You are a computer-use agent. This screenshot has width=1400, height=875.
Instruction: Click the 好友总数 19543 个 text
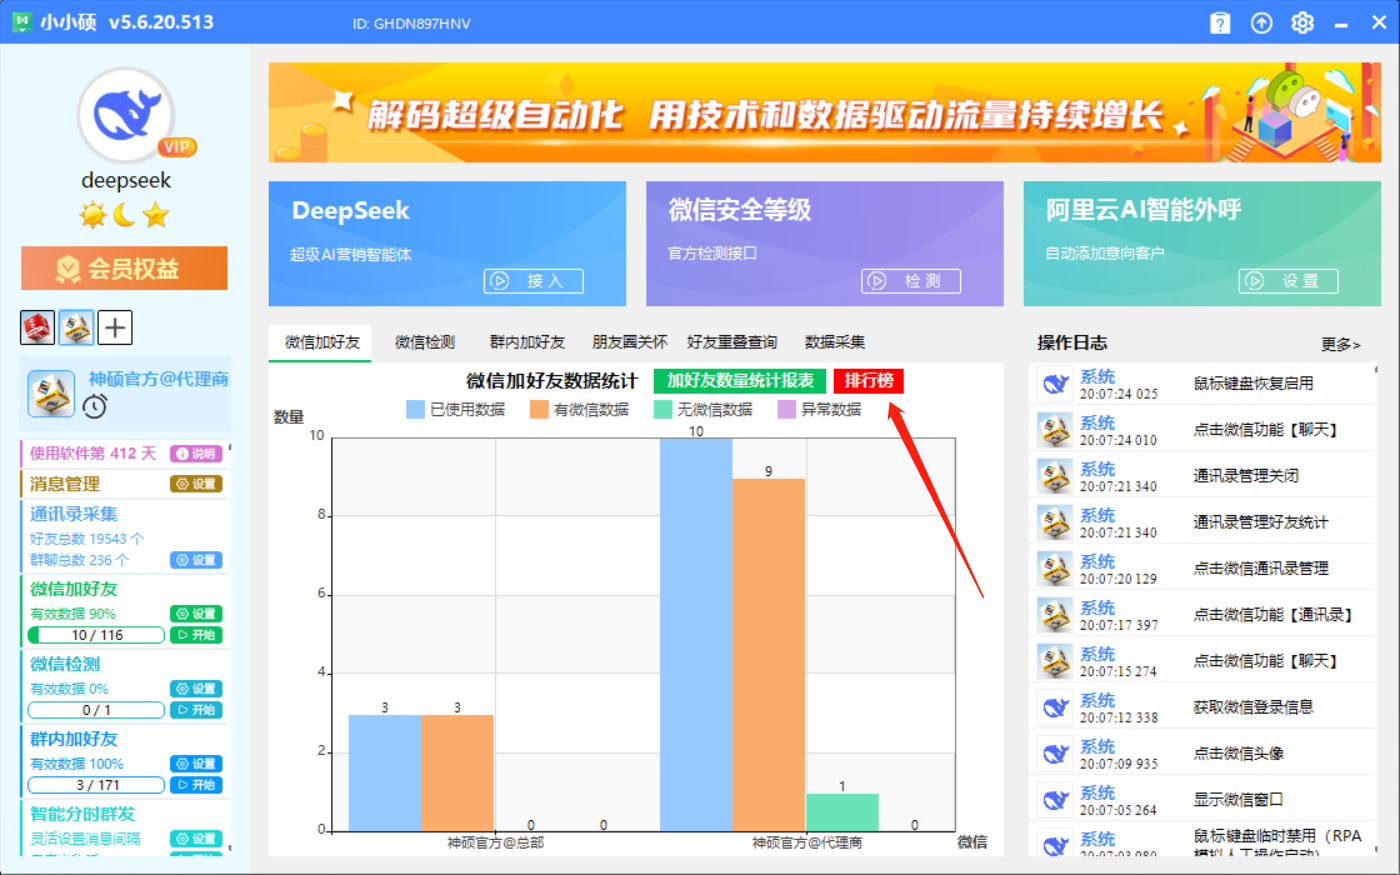pyautogui.click(x=87, y=539)
